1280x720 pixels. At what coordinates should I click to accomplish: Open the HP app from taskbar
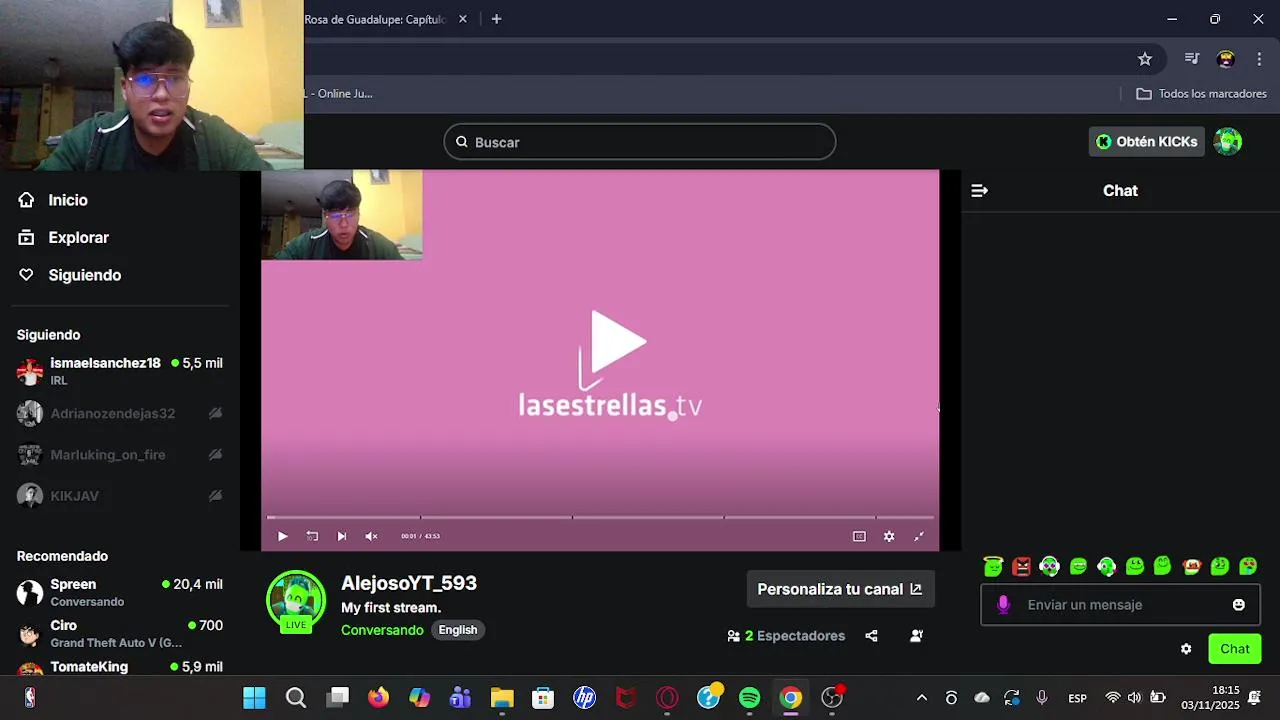click(x=584, y=698)
